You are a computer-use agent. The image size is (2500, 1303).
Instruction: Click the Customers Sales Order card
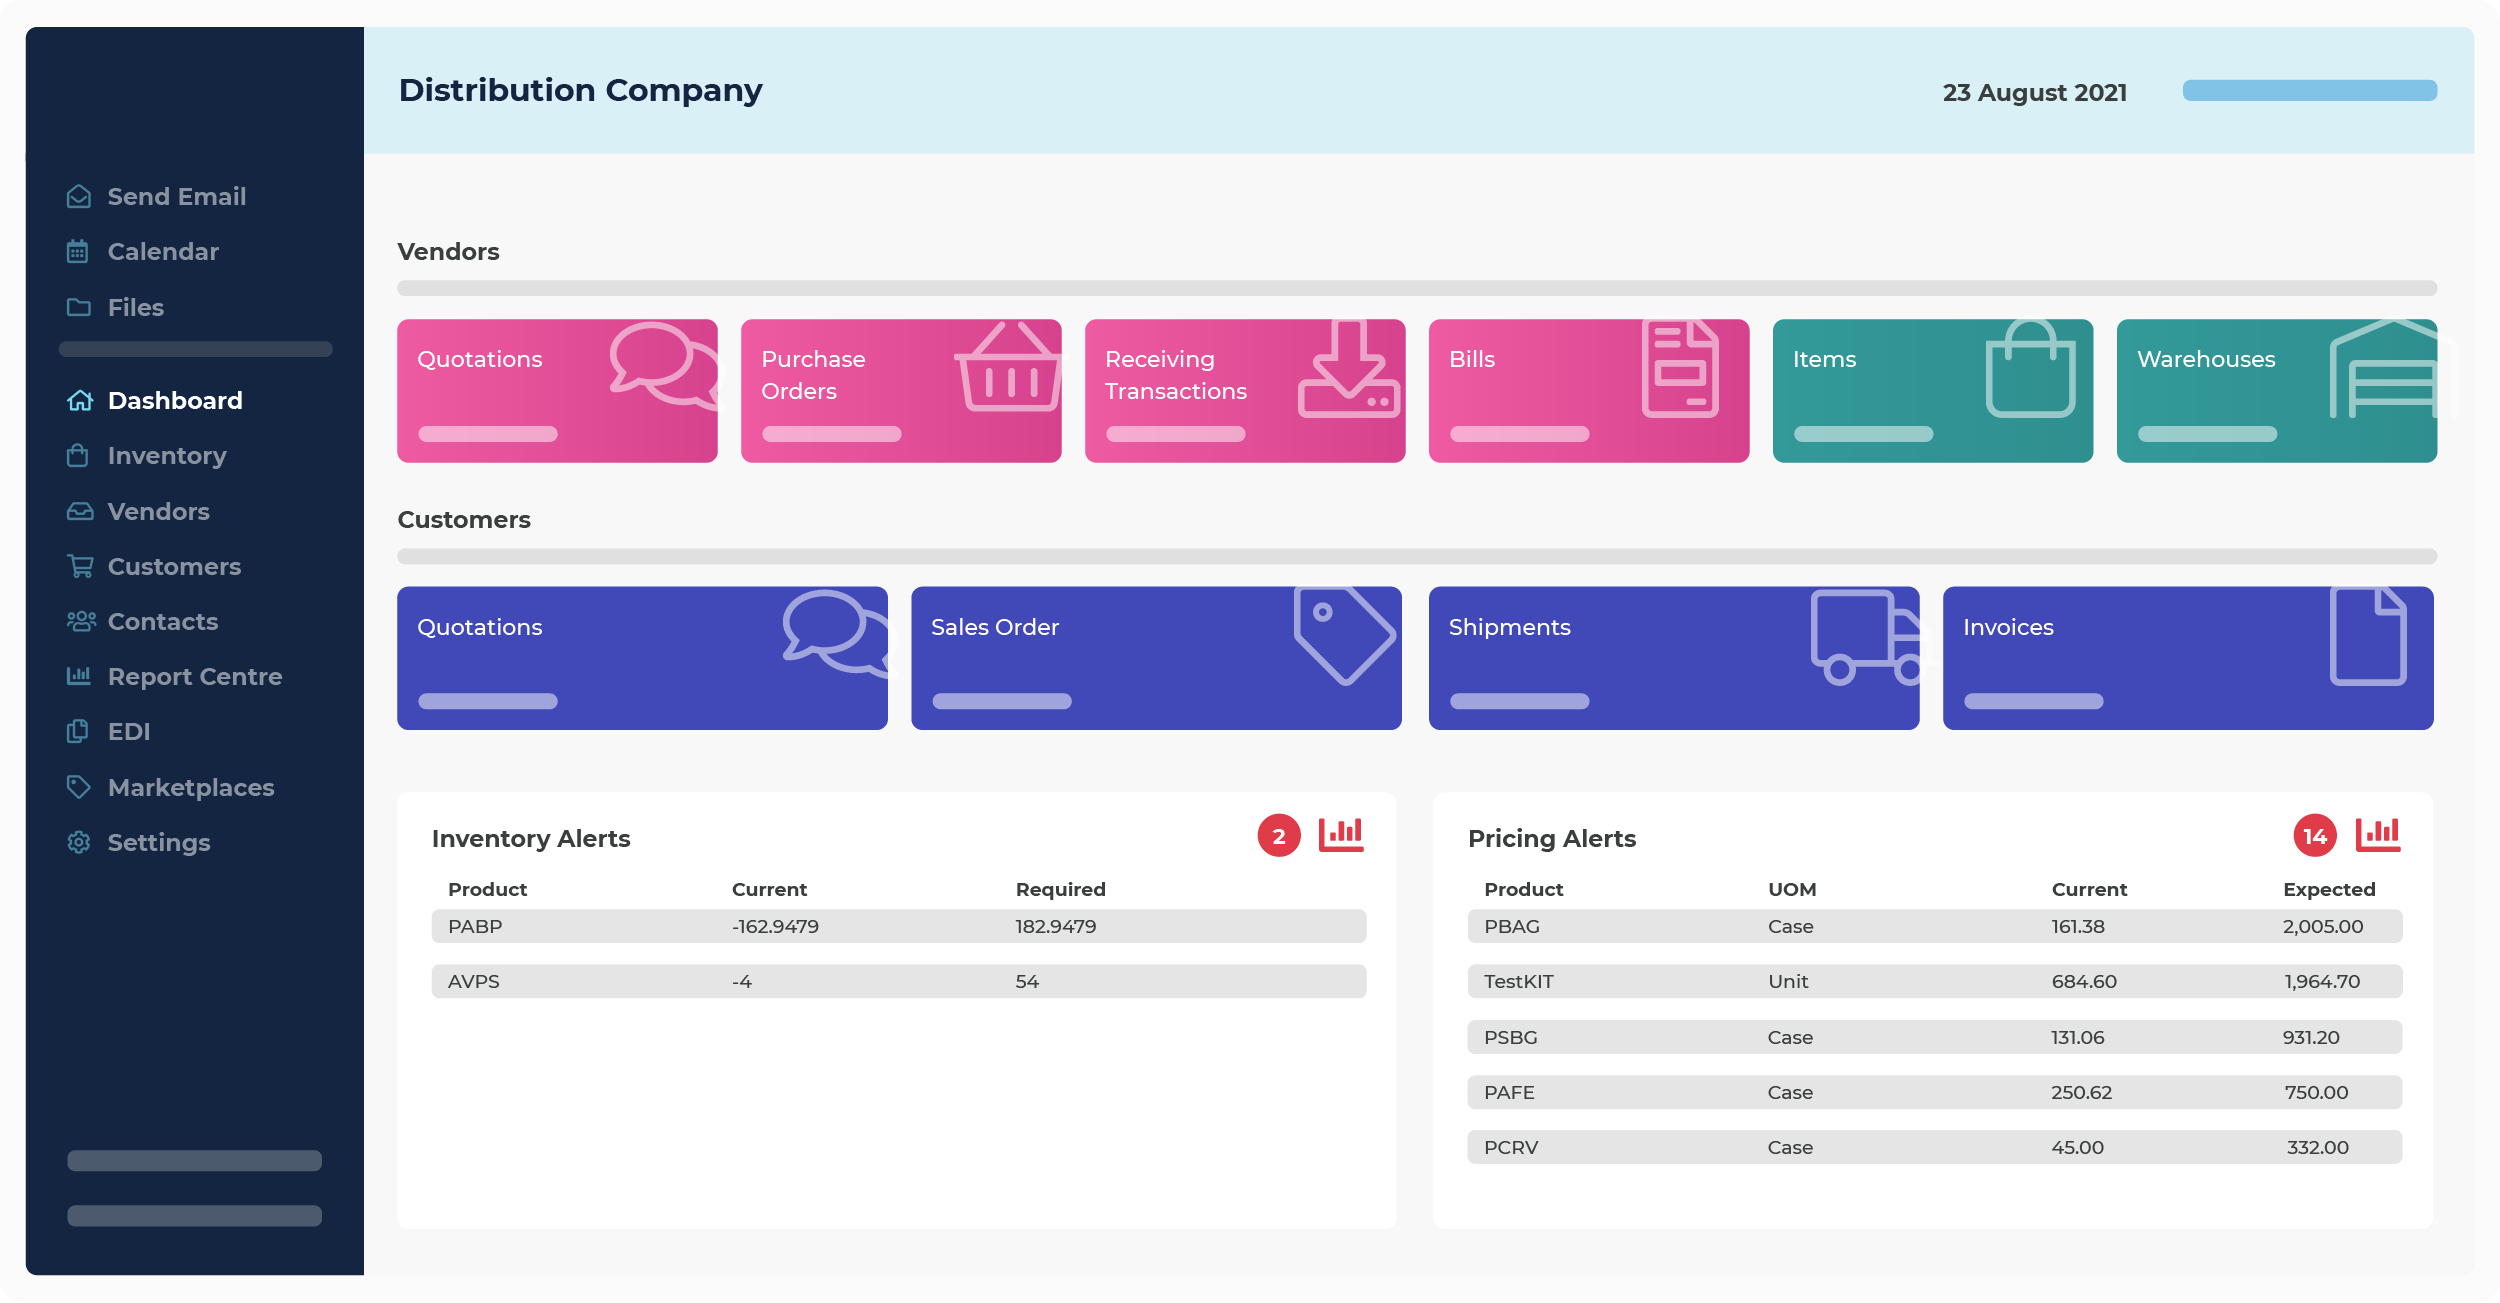(x=1157, y=656)
